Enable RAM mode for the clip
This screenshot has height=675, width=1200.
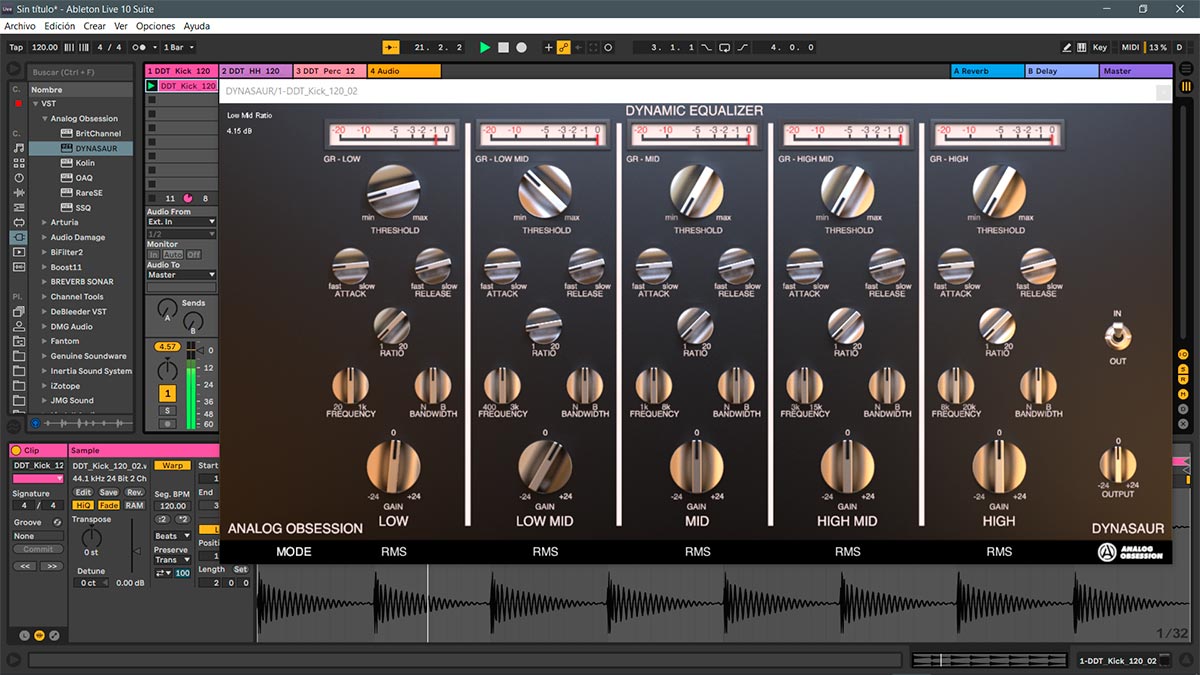[x=133, y=505]
